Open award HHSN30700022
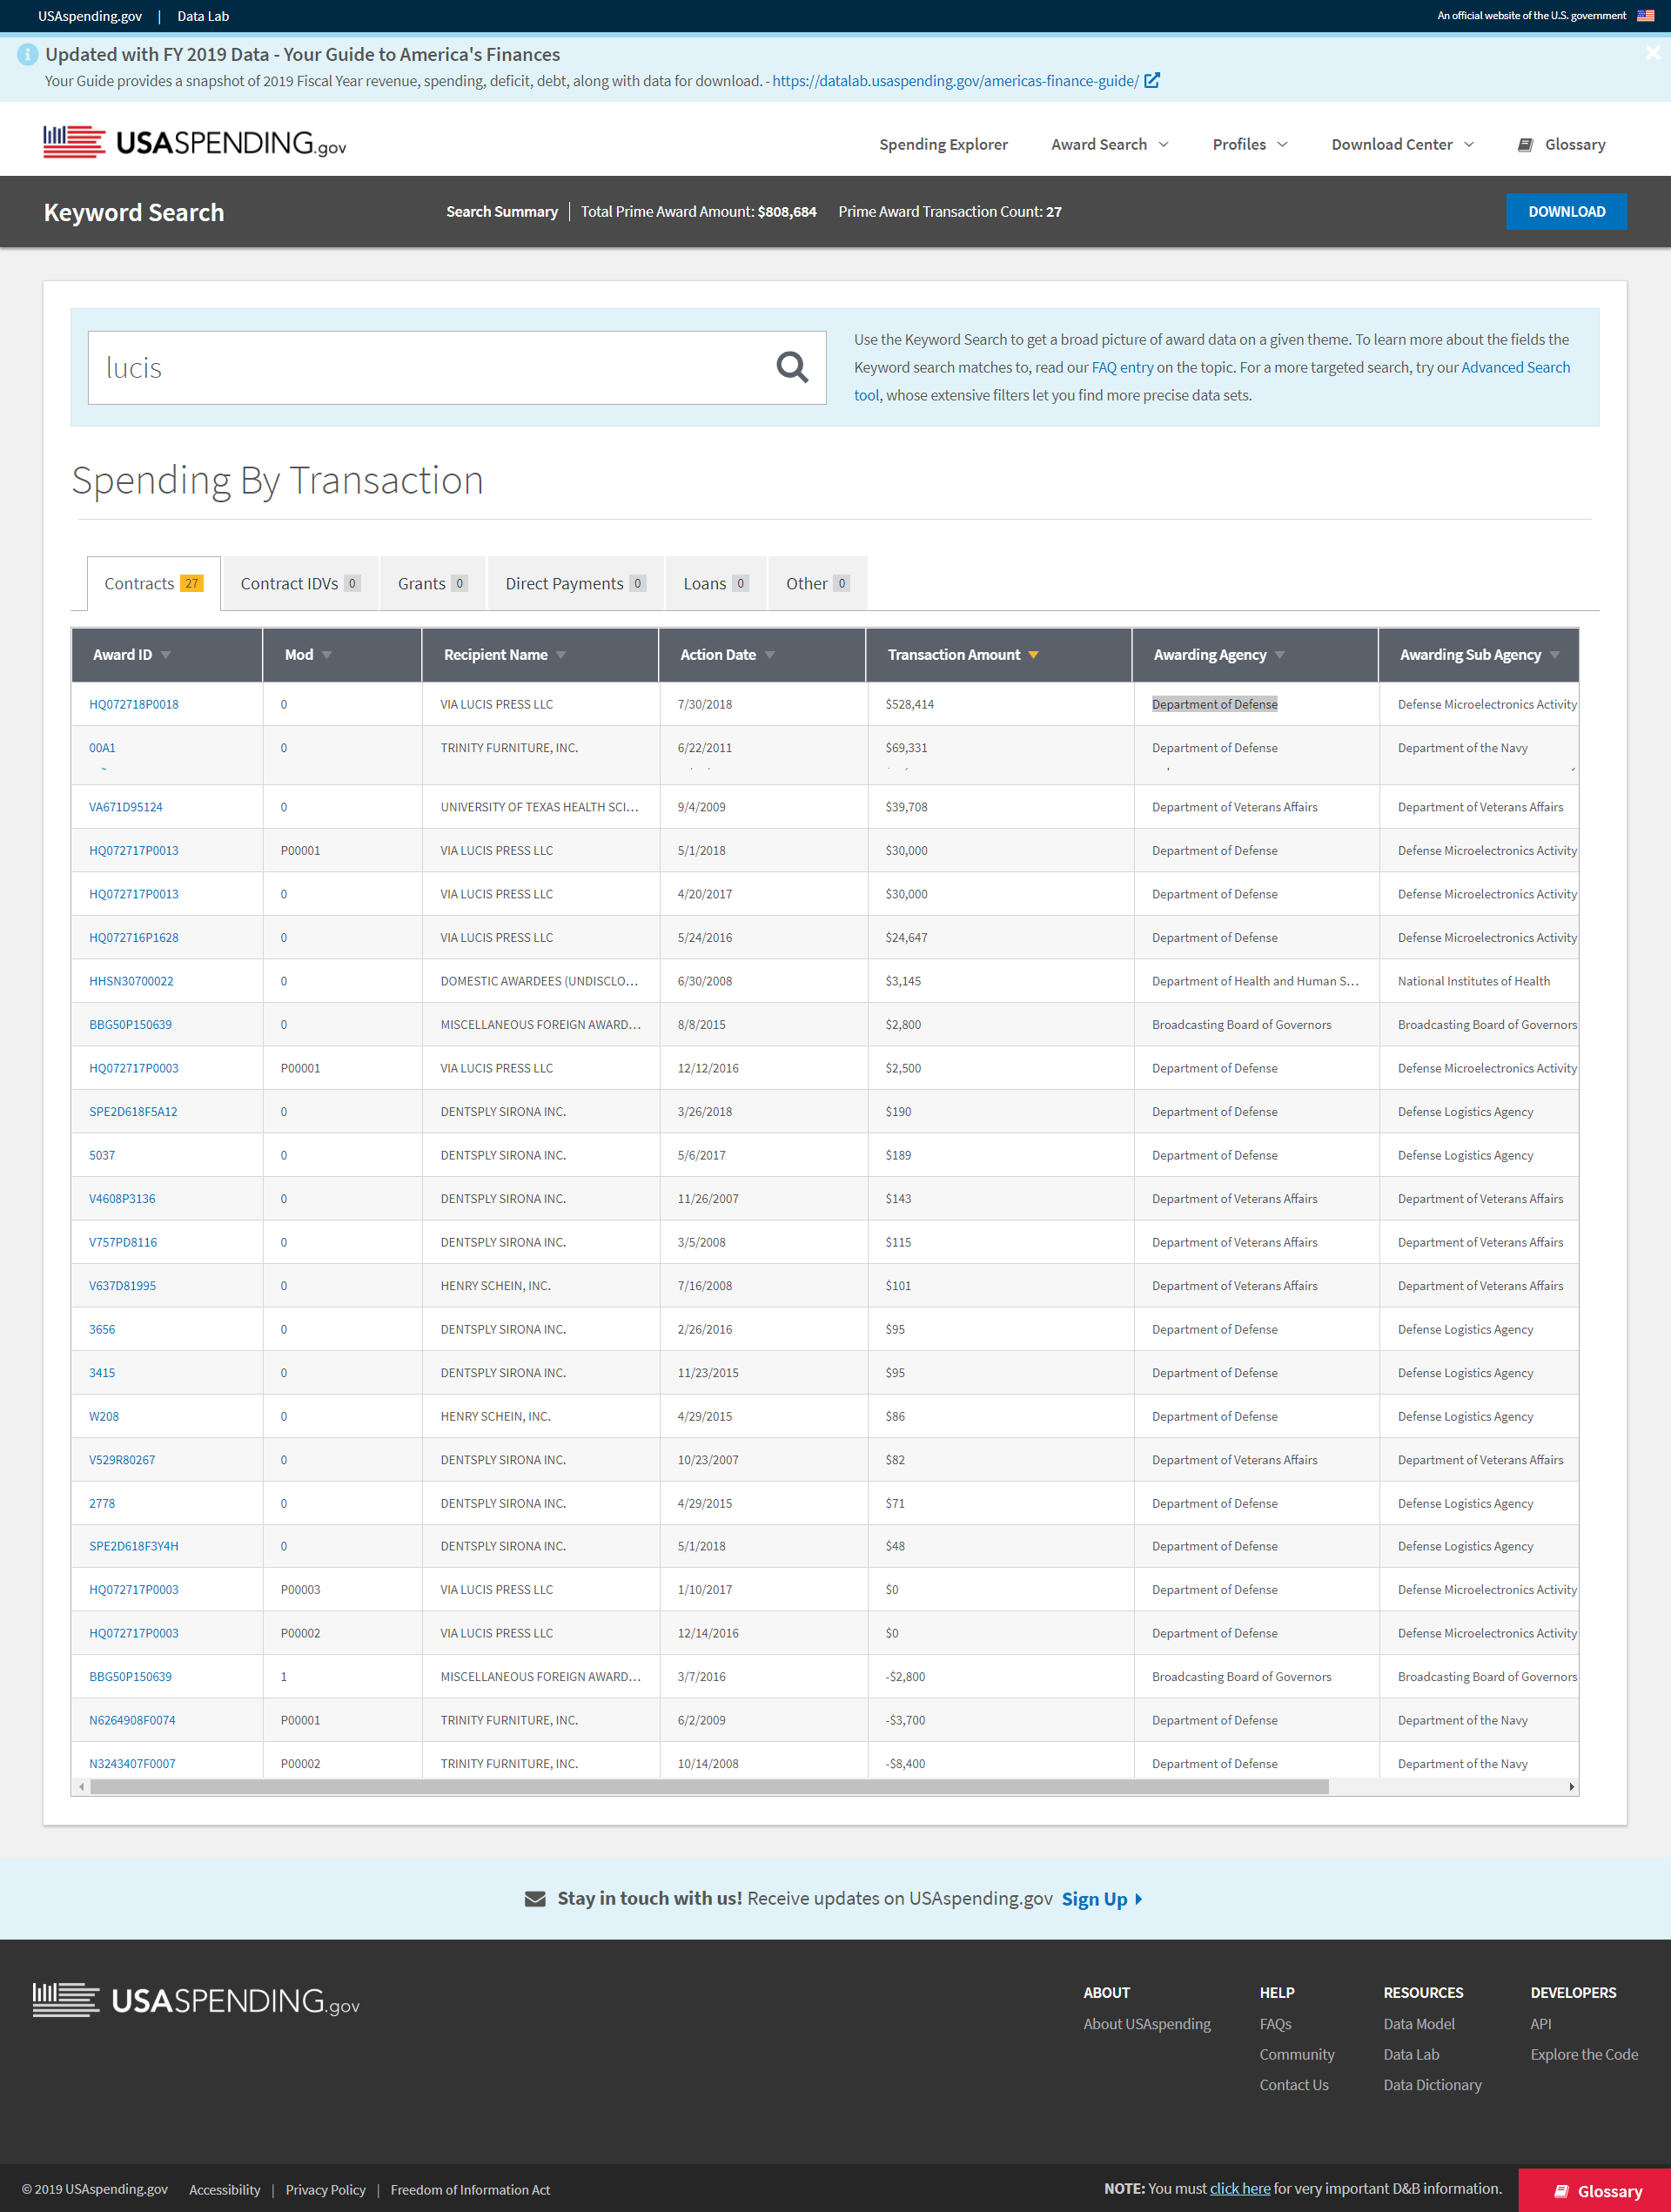The image size is (1671, 2212). coord(131,981)
